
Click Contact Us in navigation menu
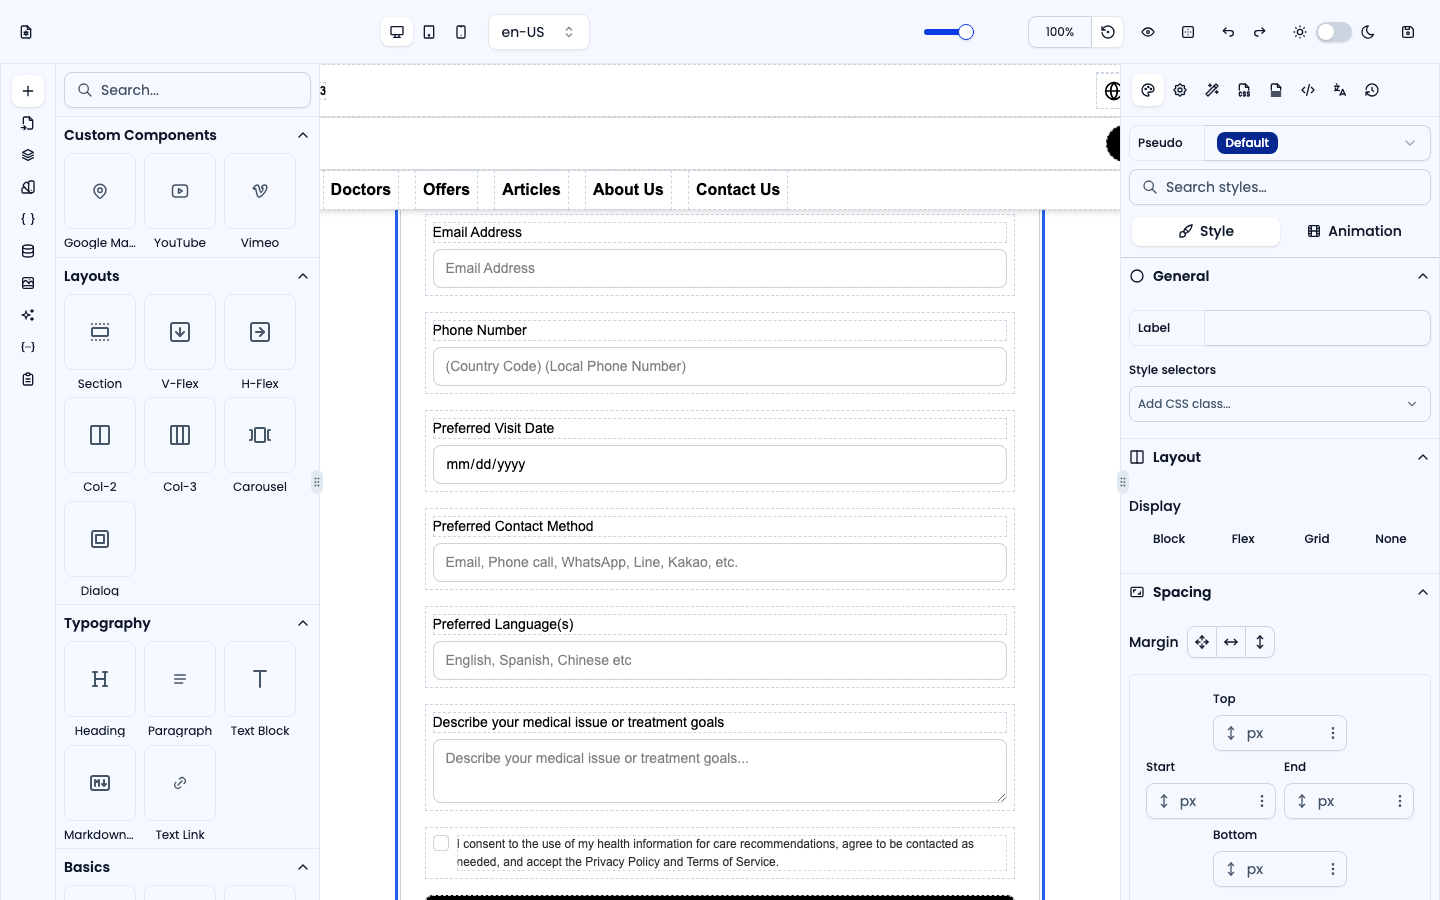tap(738, 190)
